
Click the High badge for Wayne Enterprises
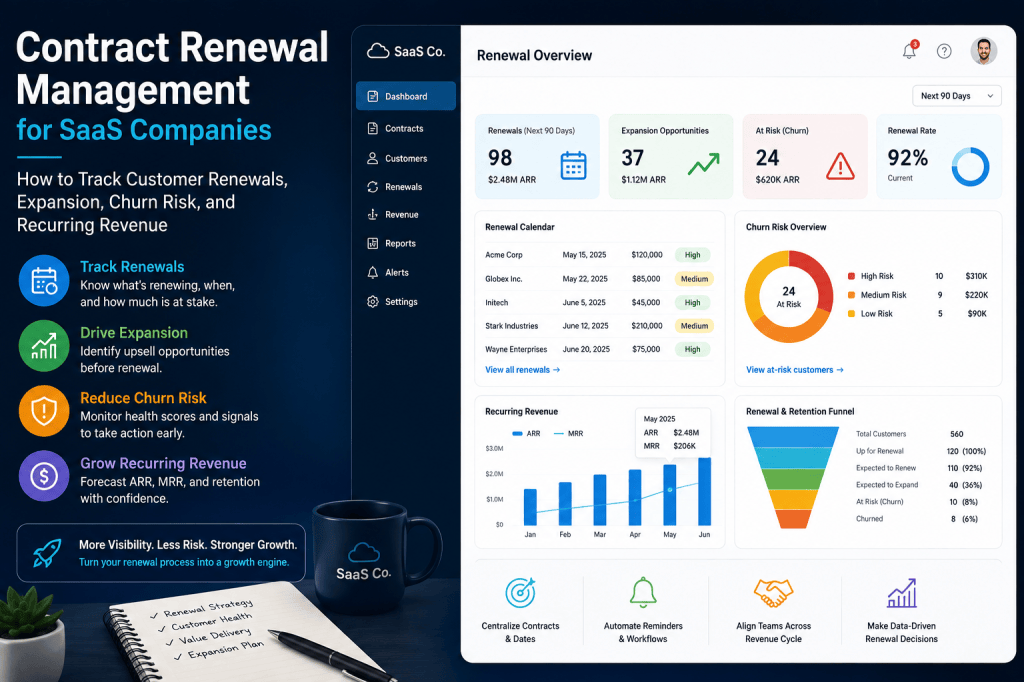[x=692, y=349]
